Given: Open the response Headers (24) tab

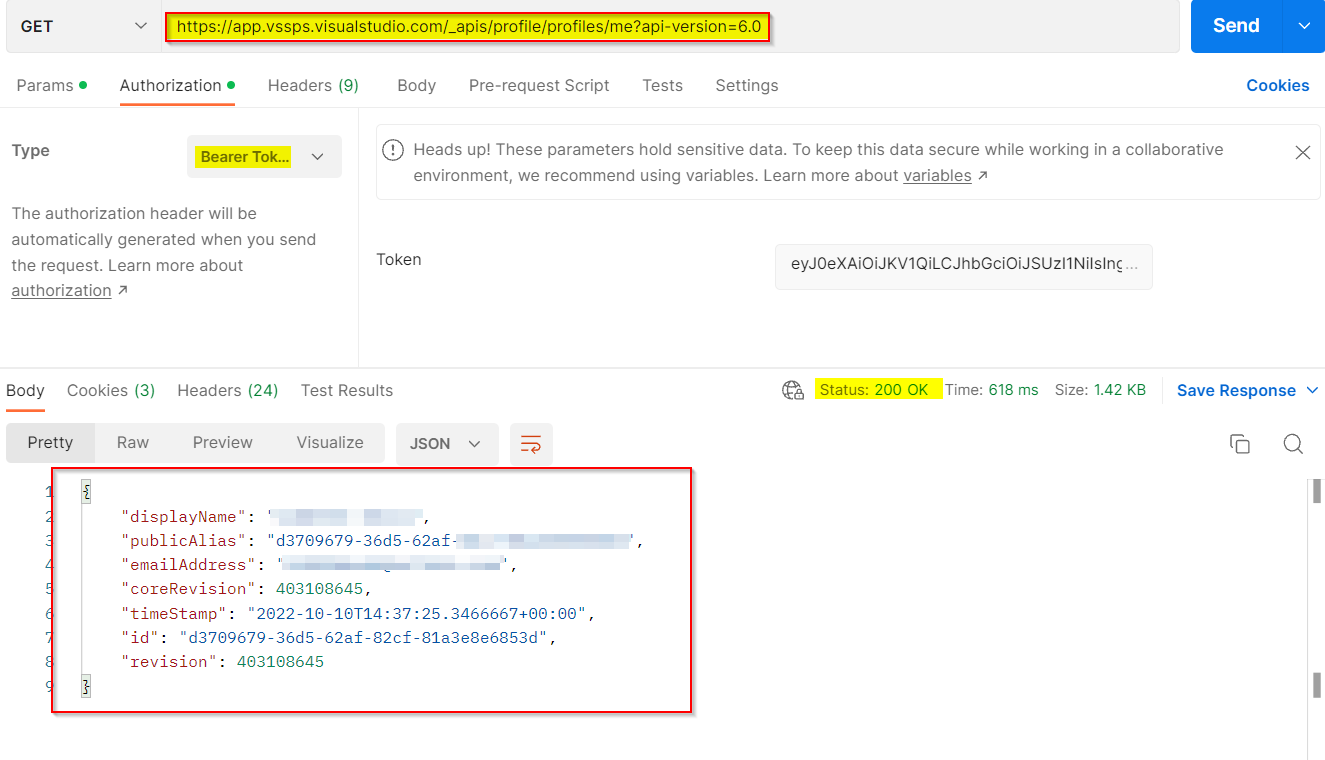Looking at the screenshot, I should (x=227, y=390).
